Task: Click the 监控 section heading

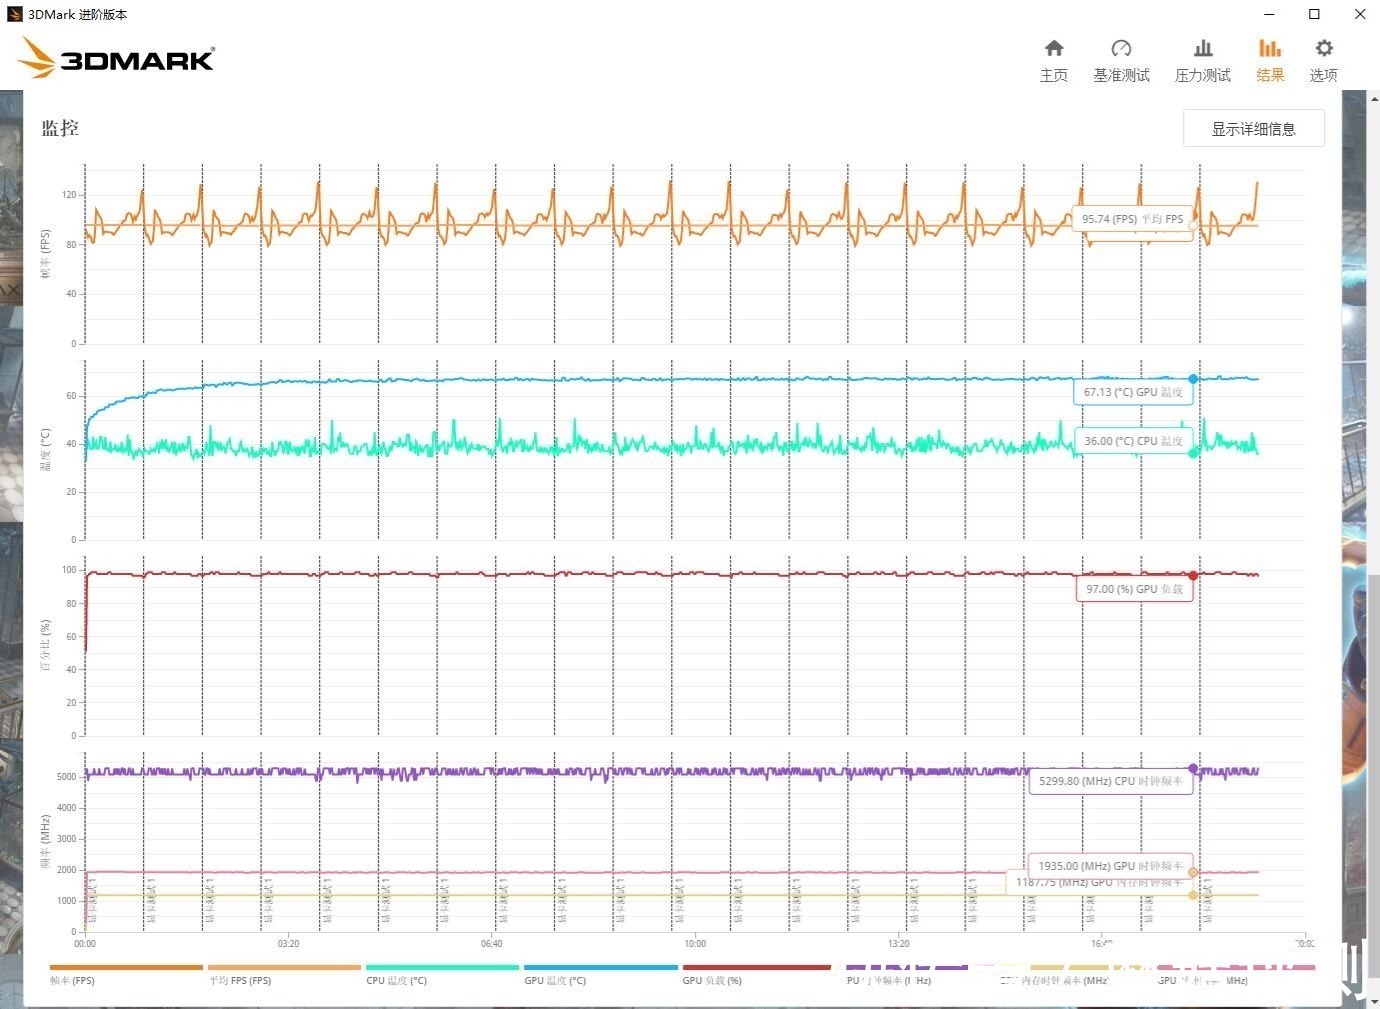Action: (x=60, y=128)
